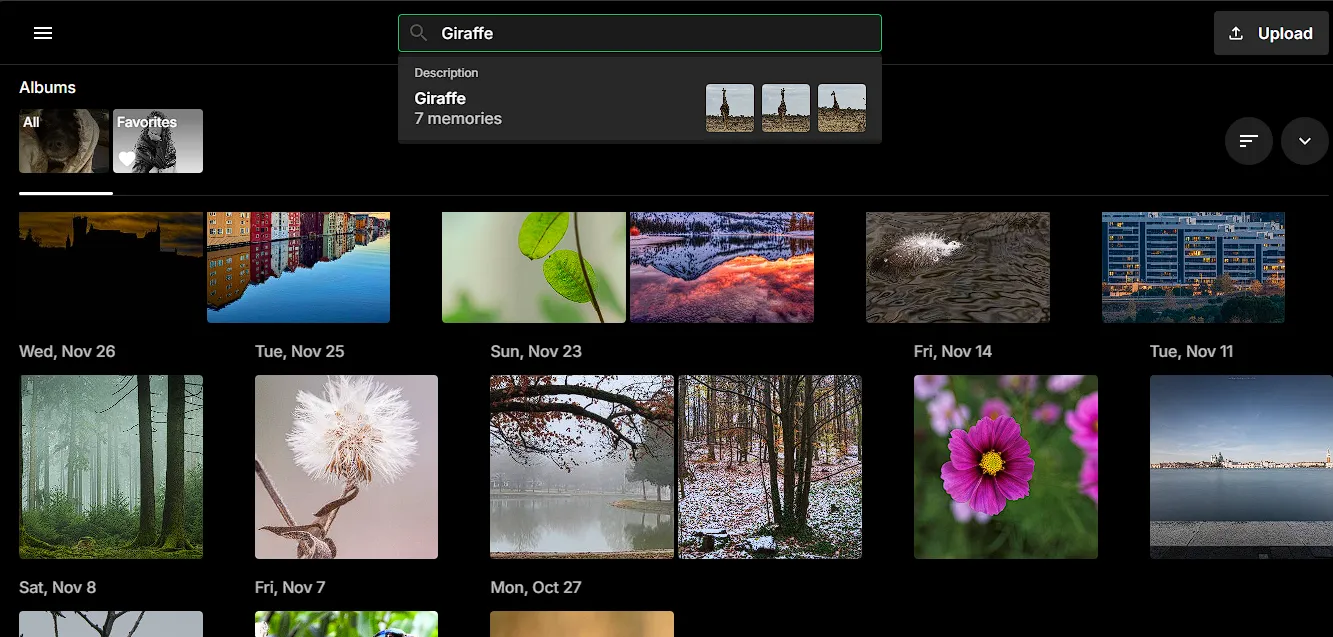This screenshot has width=1333, height=637.
Task: Click the magnifying glass search icon
Action: tap(418, 32)
